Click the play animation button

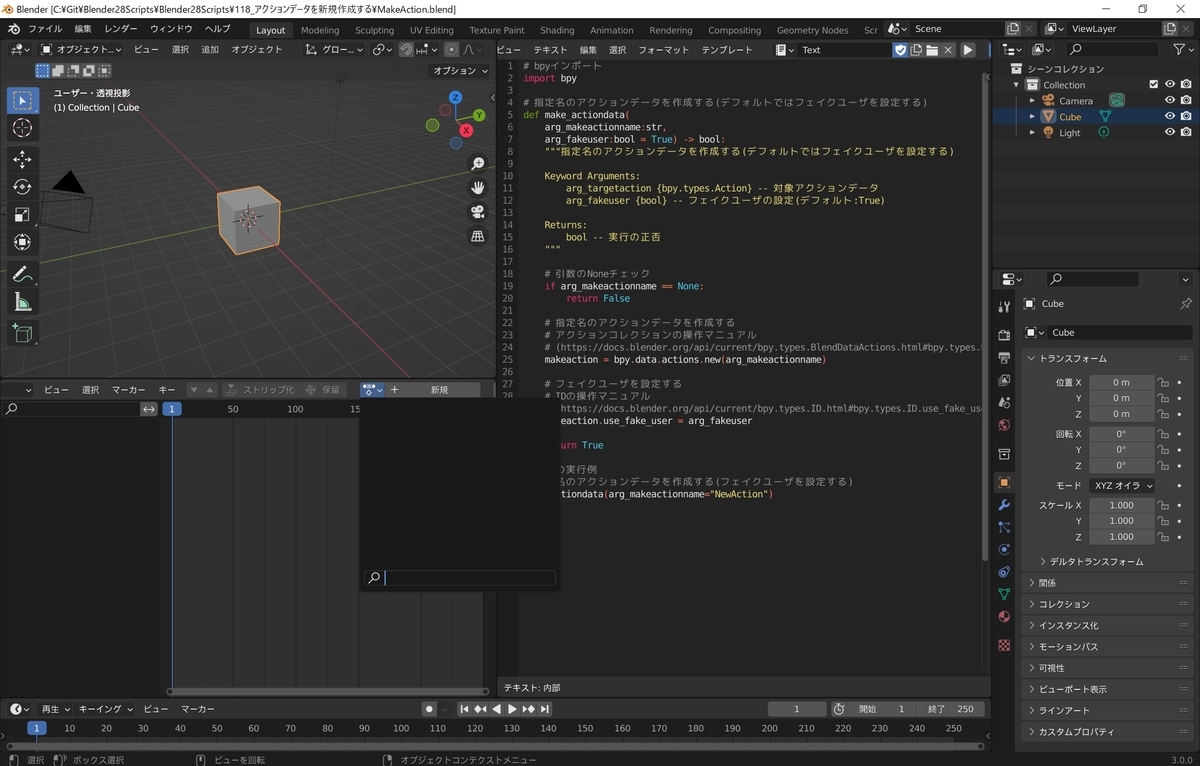coord(513,709)
